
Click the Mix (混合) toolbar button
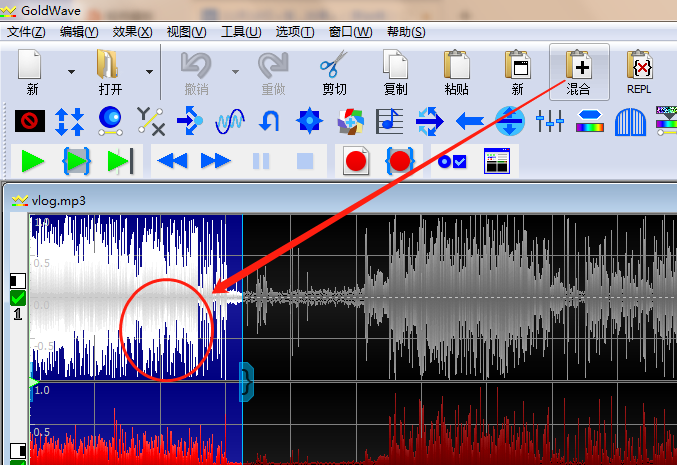point(579,73)
